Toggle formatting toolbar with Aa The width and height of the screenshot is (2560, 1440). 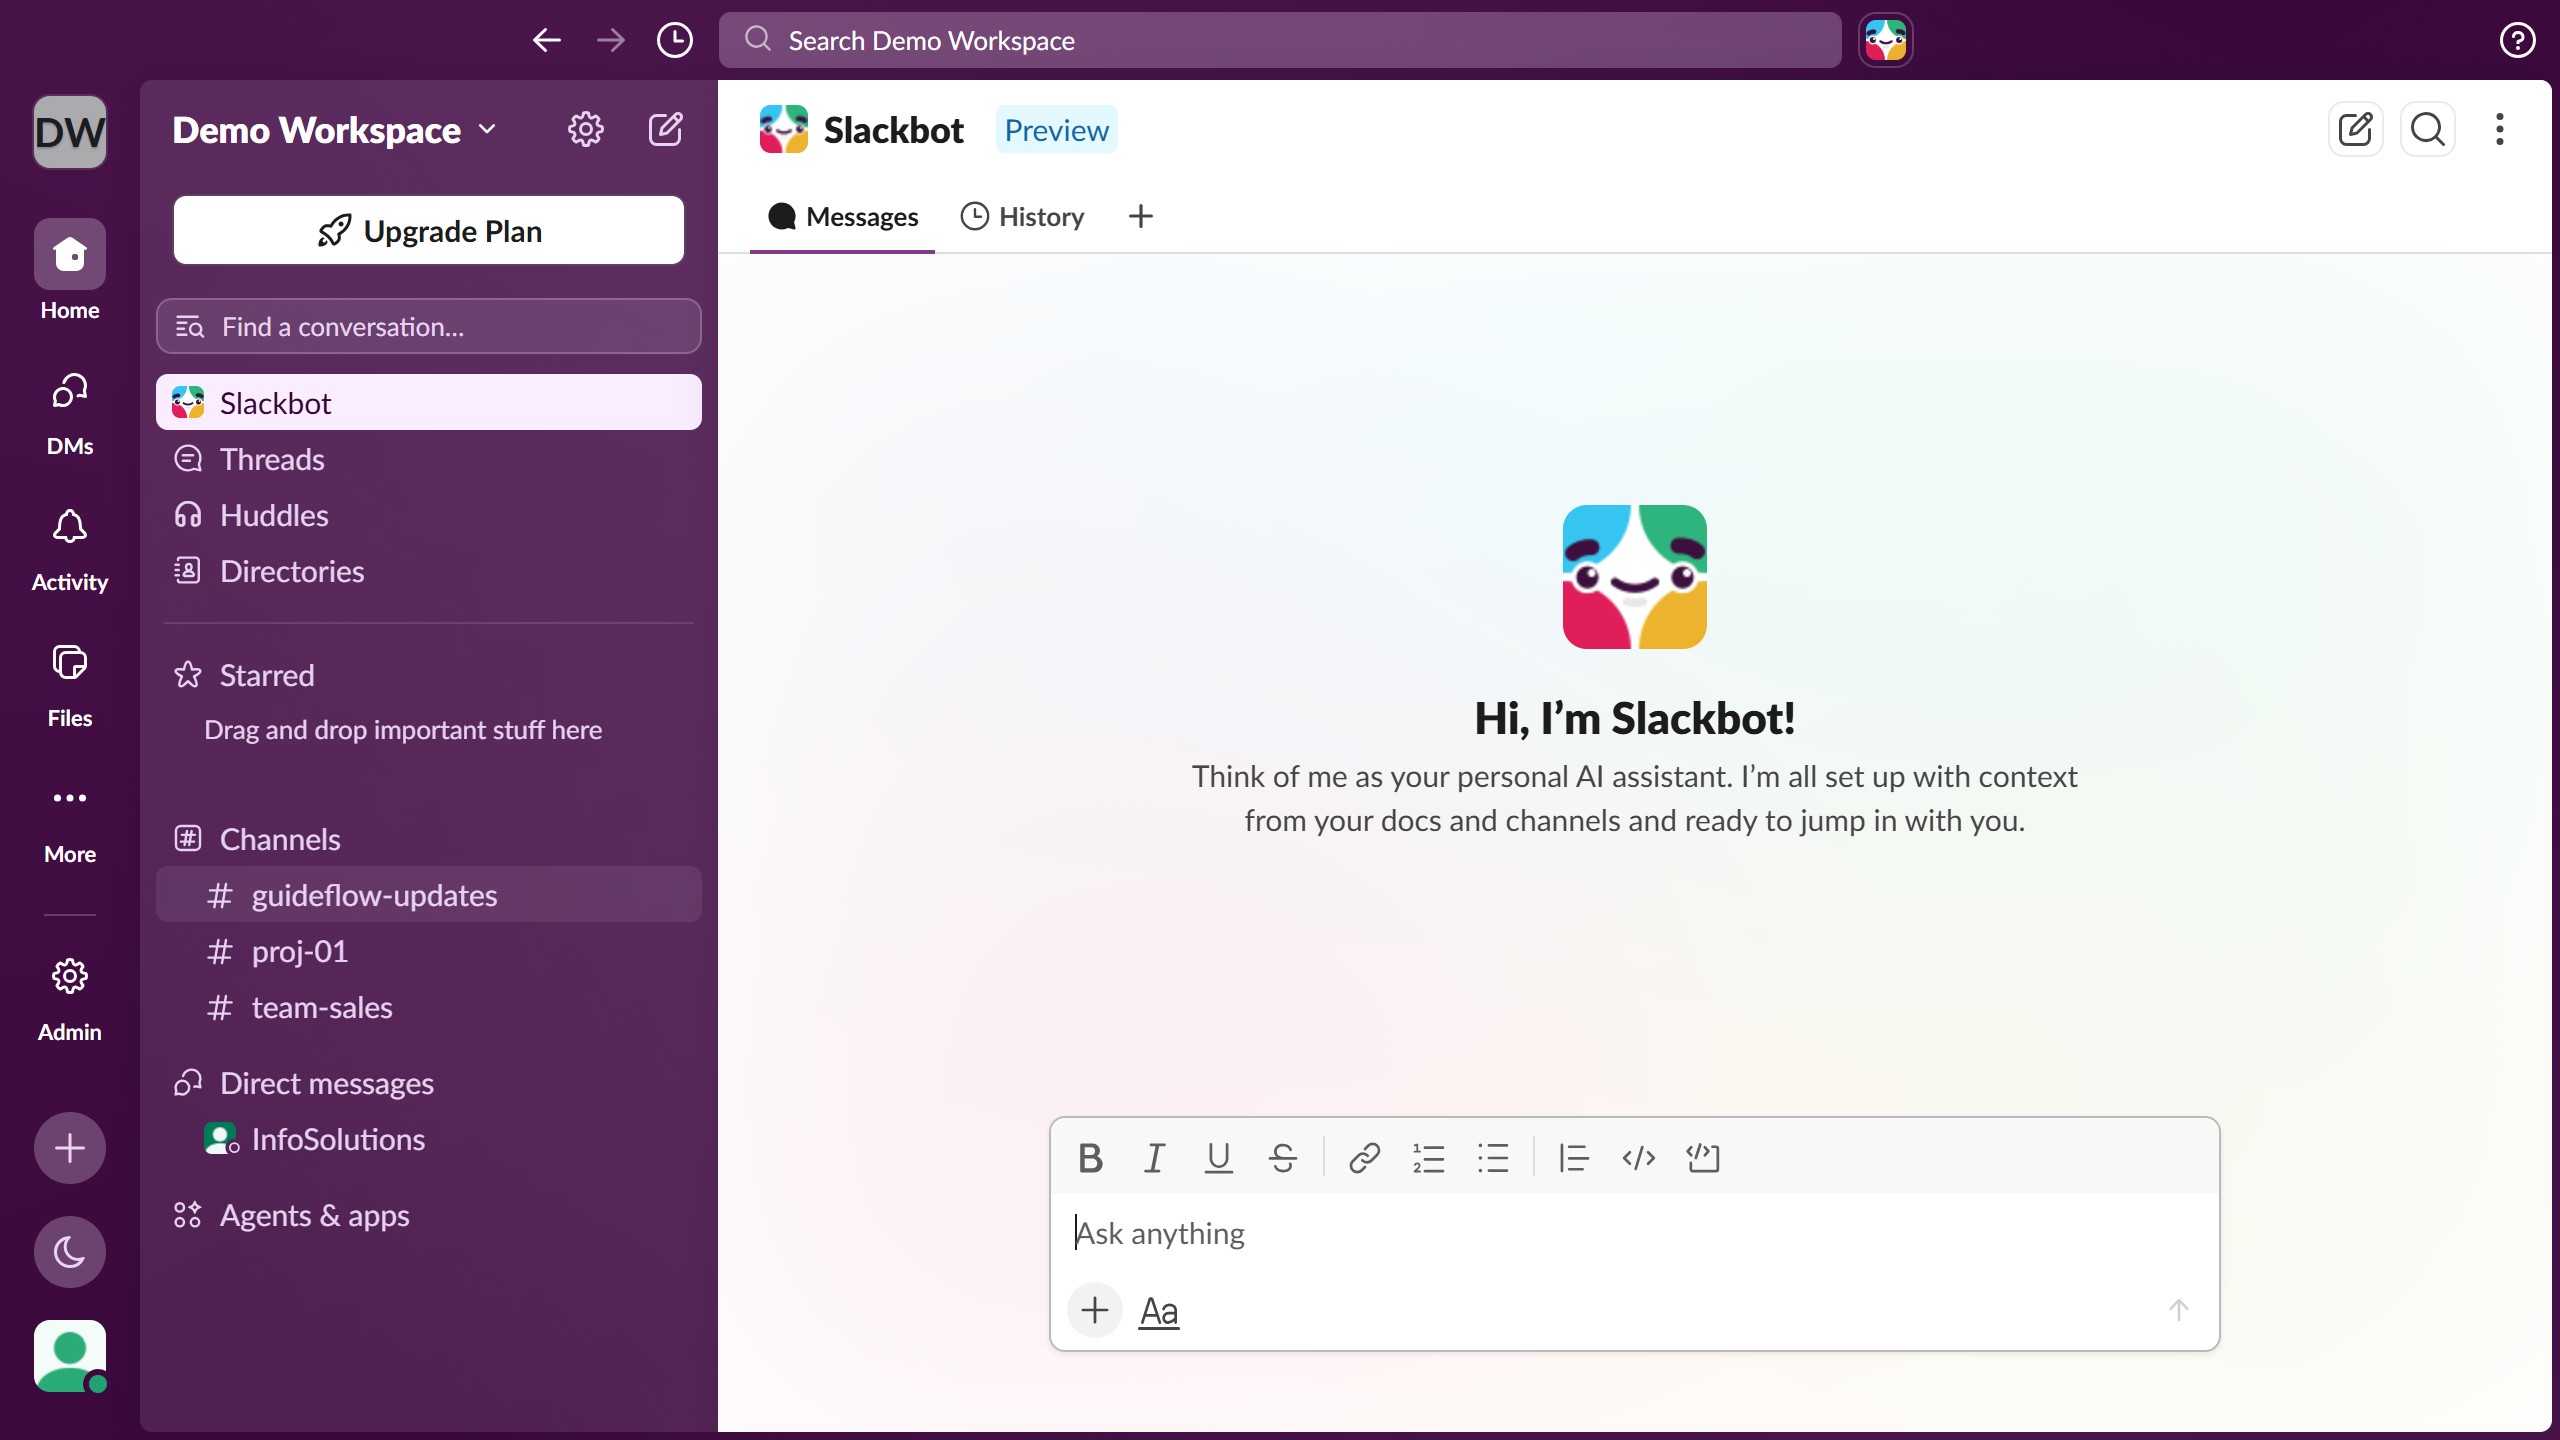click(1159, 1310)
